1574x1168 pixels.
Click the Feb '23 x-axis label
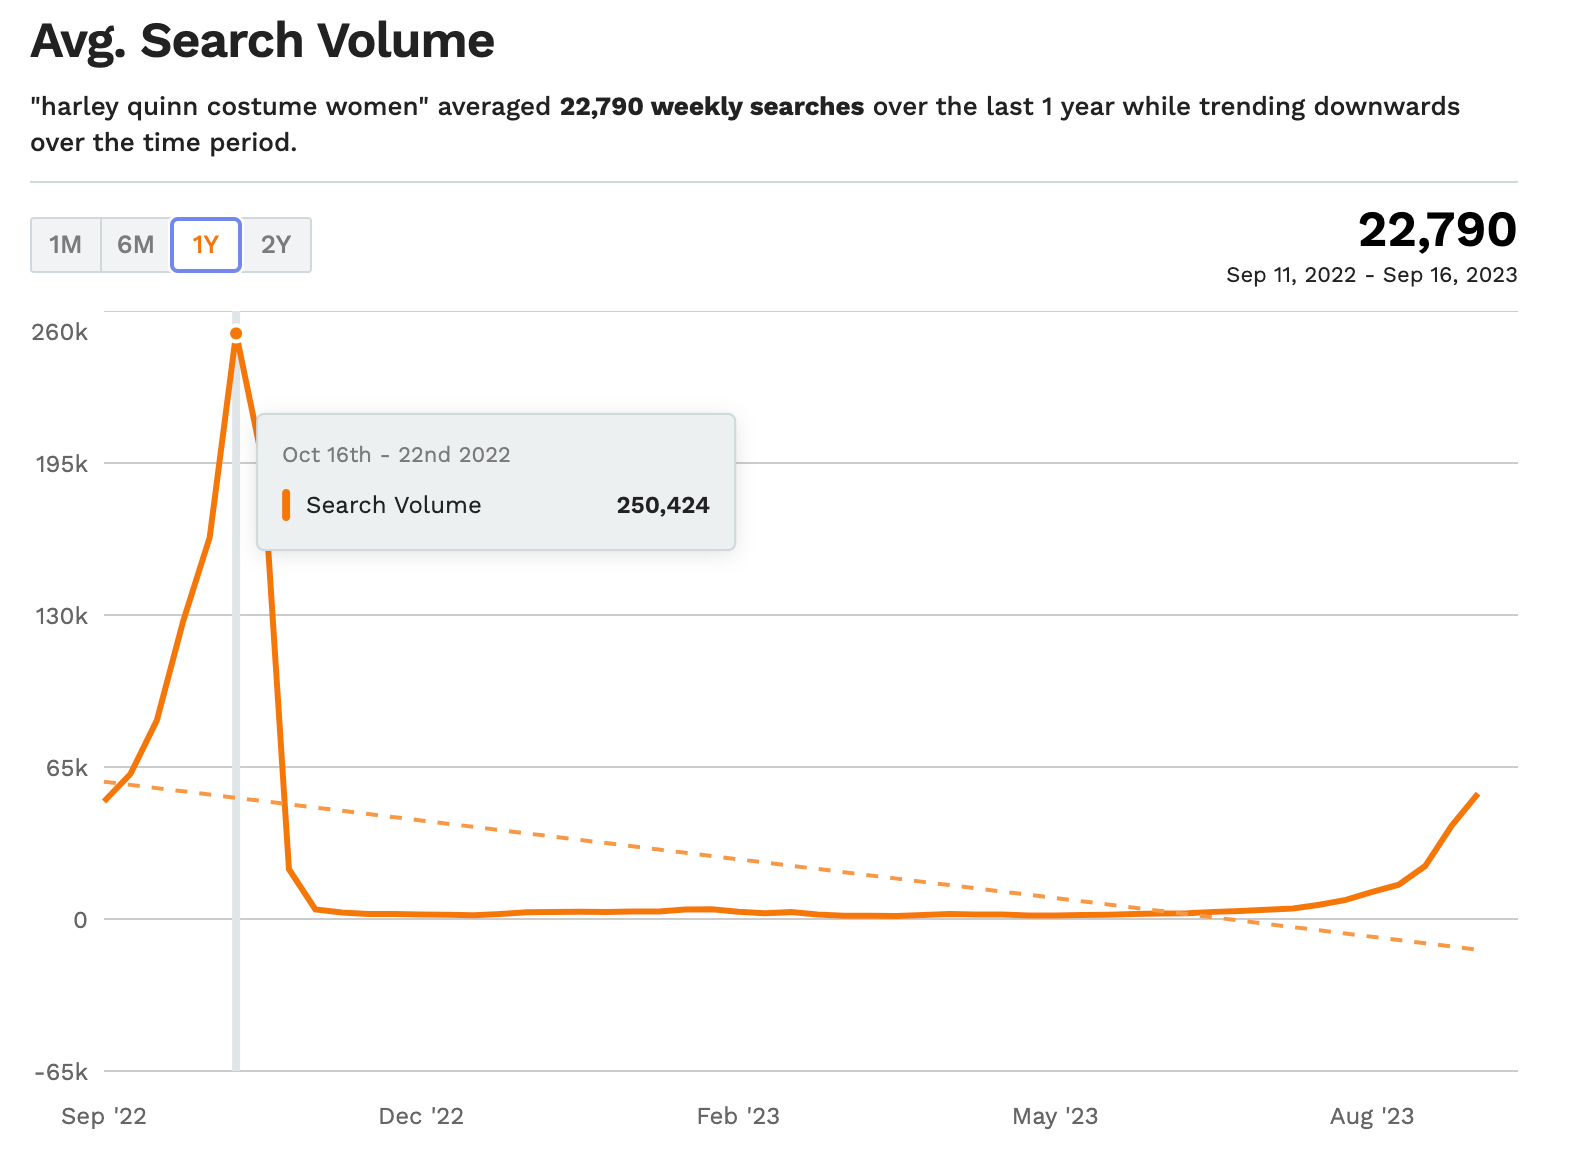click(738, 1117)
